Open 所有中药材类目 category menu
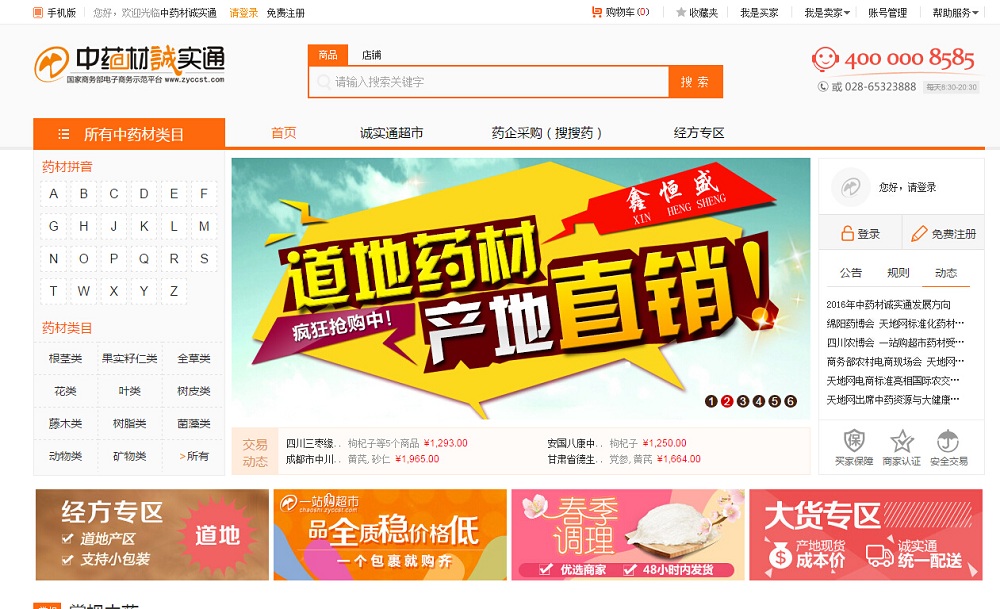The height and width of the screenshot is (609, 1000). tap(129, 134)
